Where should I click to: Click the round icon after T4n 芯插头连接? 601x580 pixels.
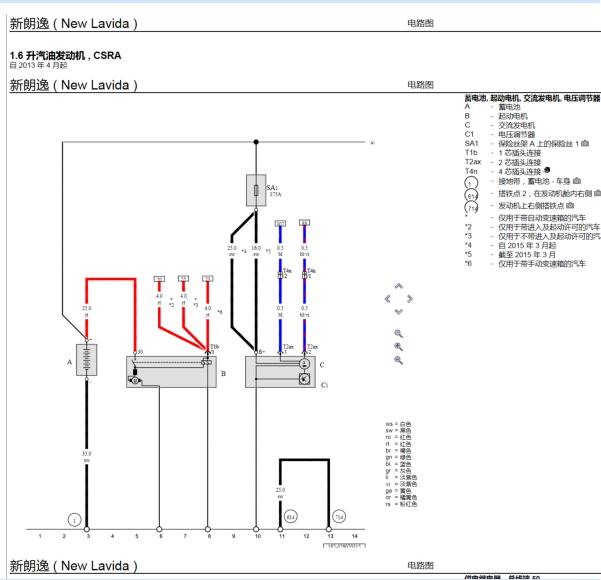point(547,170)
